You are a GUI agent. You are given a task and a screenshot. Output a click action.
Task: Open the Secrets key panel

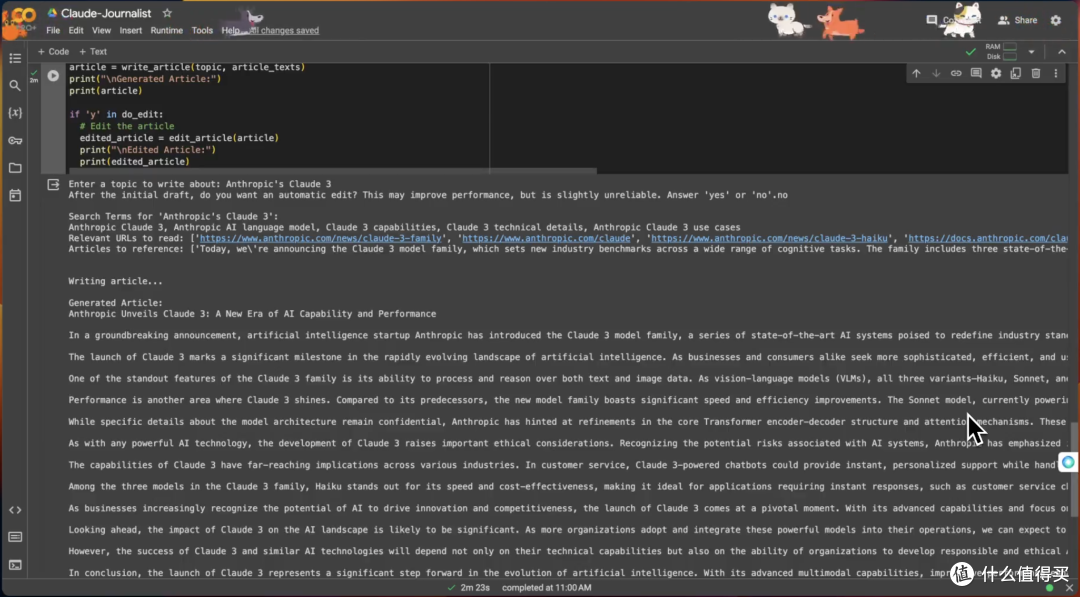pyautogui.click(x=15, y=140)
